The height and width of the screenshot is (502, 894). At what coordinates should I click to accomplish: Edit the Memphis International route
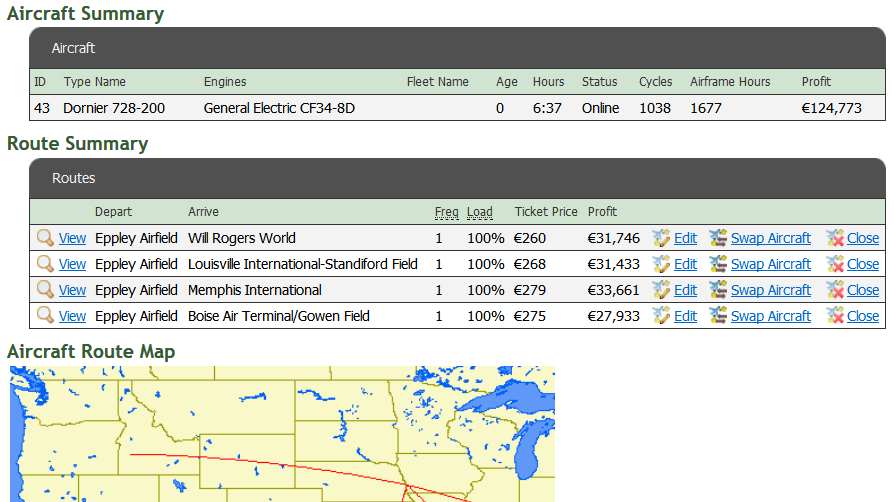coord(685,290)
